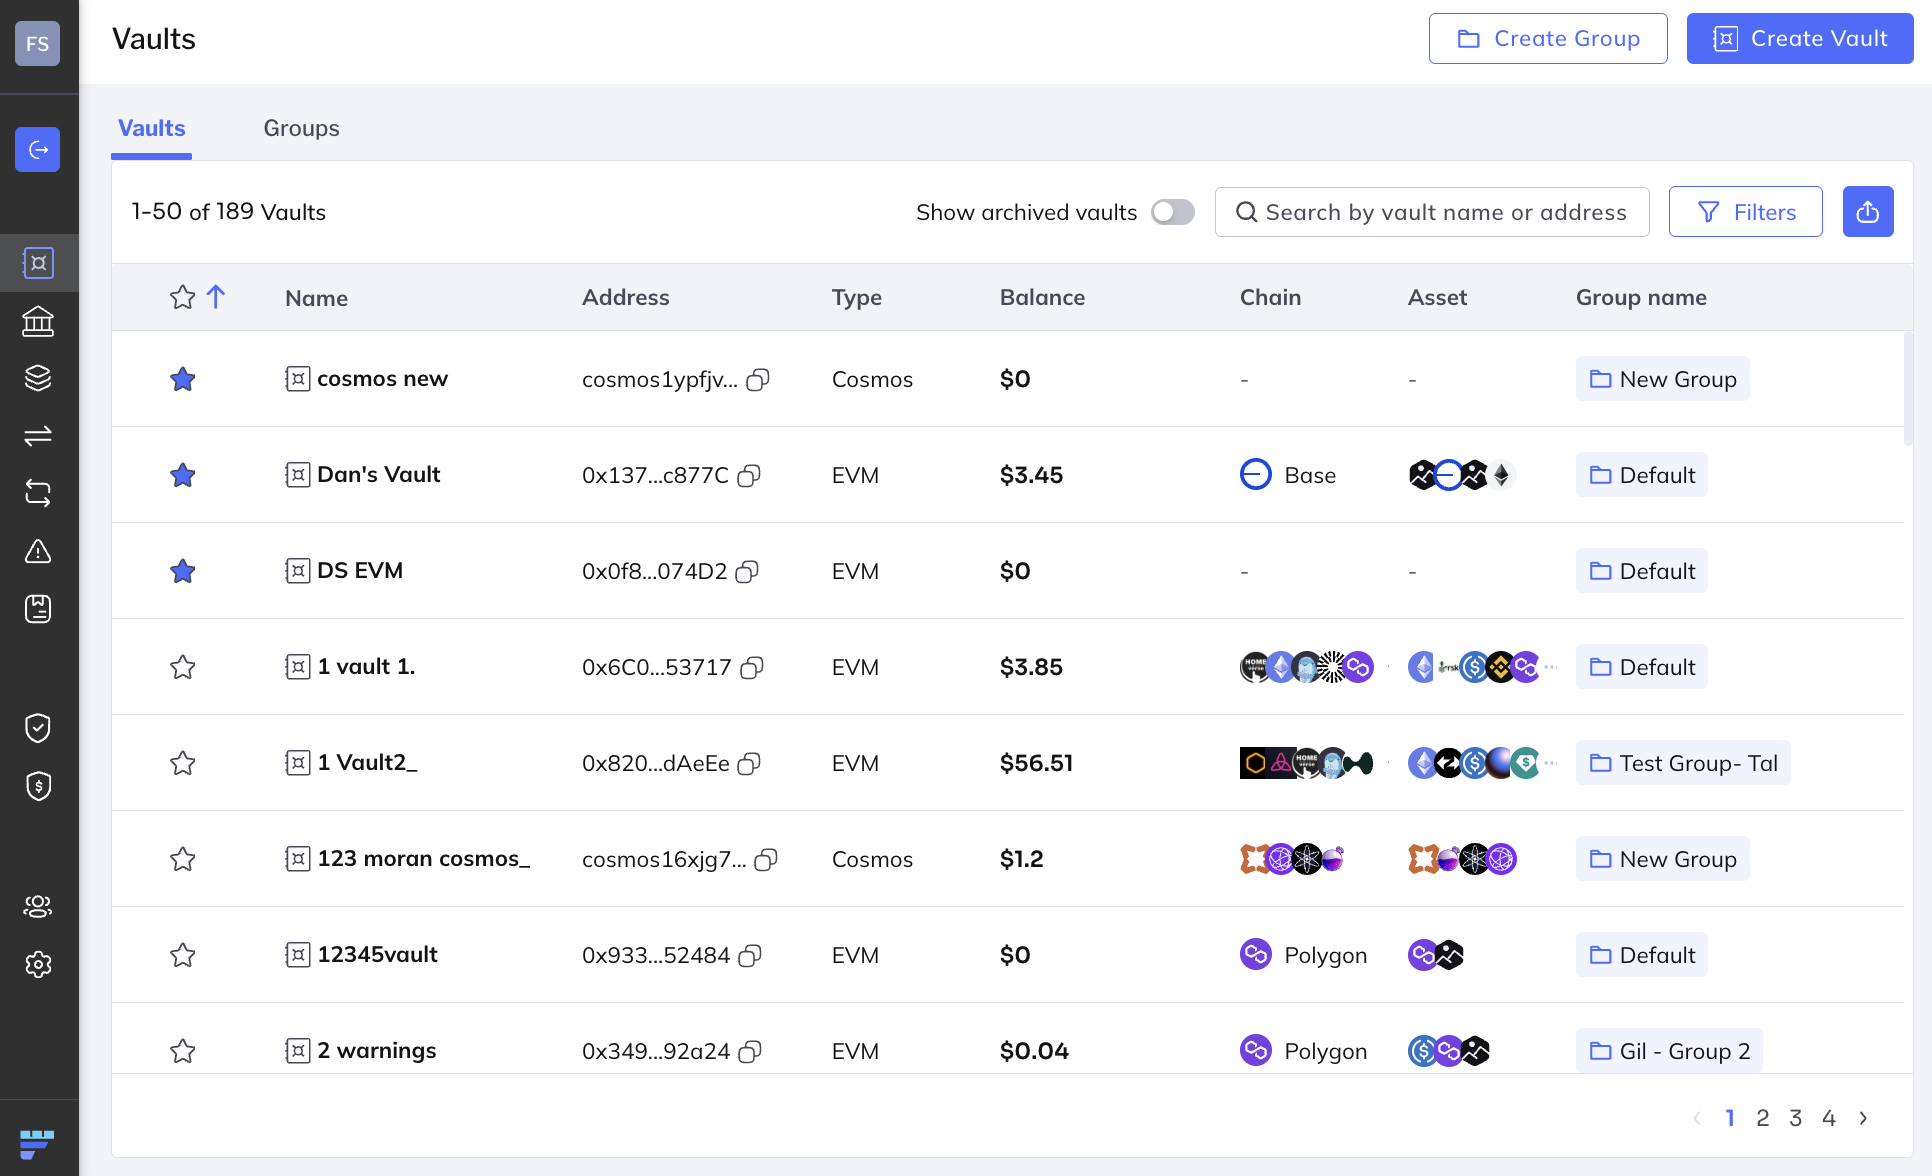The height and width of the screenshot is (1176, 1932).
Task: Go to page 3
Action: click(x=1796, y=1118)
